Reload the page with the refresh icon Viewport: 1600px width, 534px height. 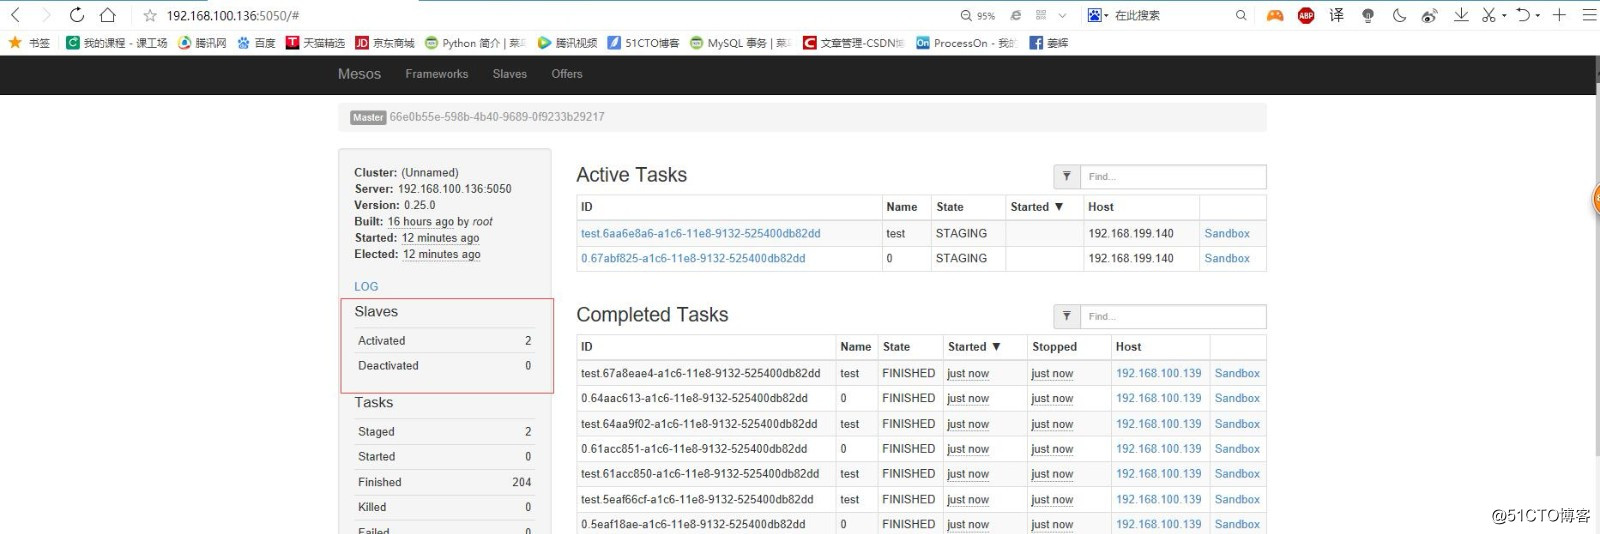pos(77,15)
